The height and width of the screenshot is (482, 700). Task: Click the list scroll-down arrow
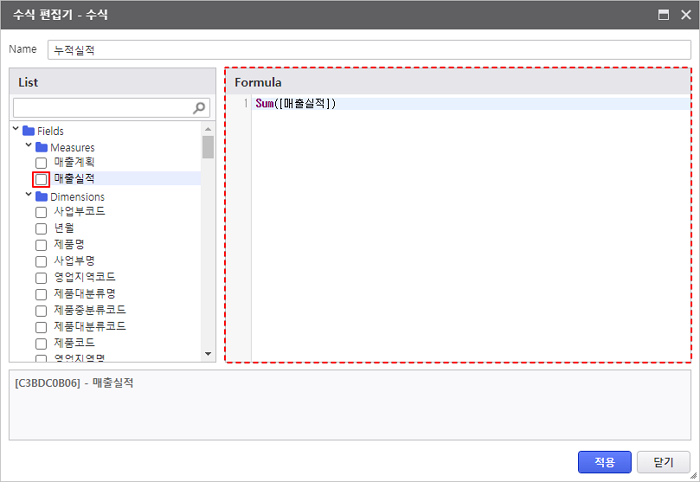click(x=208, y=353)
